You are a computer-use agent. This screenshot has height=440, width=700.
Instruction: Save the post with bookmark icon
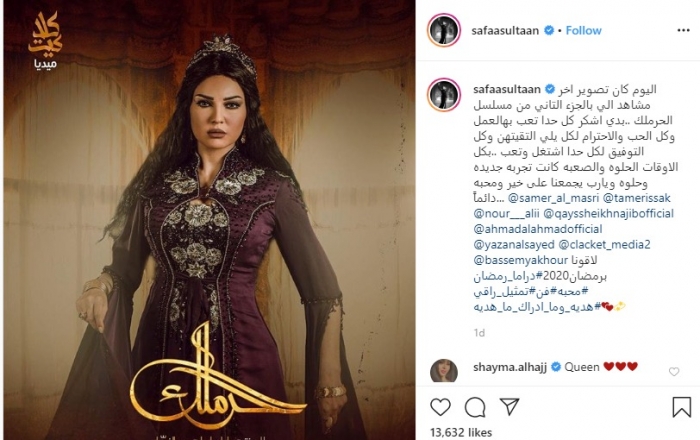pos(681,407)
